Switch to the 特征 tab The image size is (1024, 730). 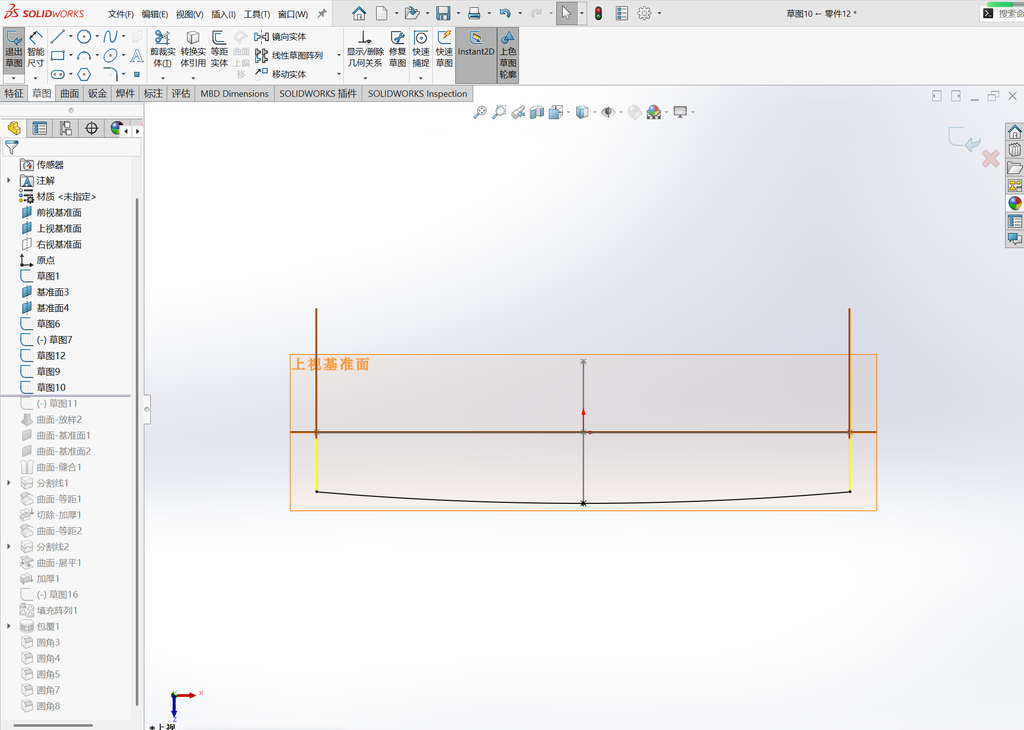(x=14, y=93)
